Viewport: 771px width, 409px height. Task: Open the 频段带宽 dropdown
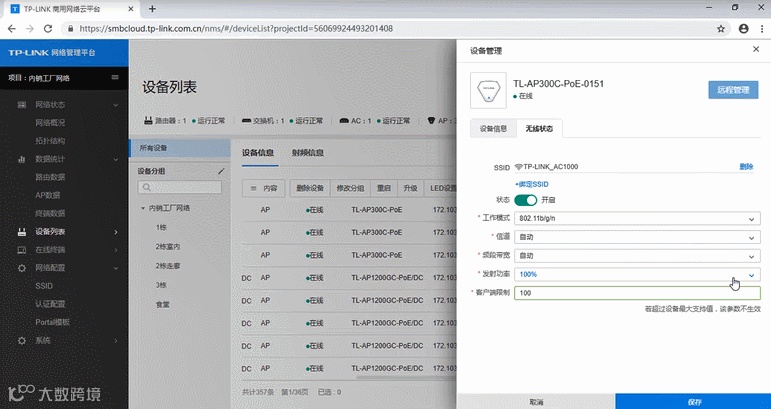637,256
